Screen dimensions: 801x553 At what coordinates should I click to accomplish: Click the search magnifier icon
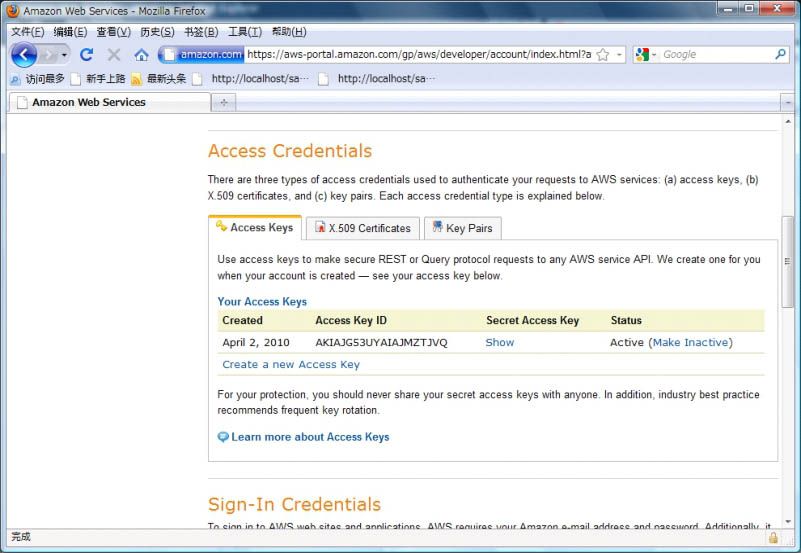click(780, 54)
